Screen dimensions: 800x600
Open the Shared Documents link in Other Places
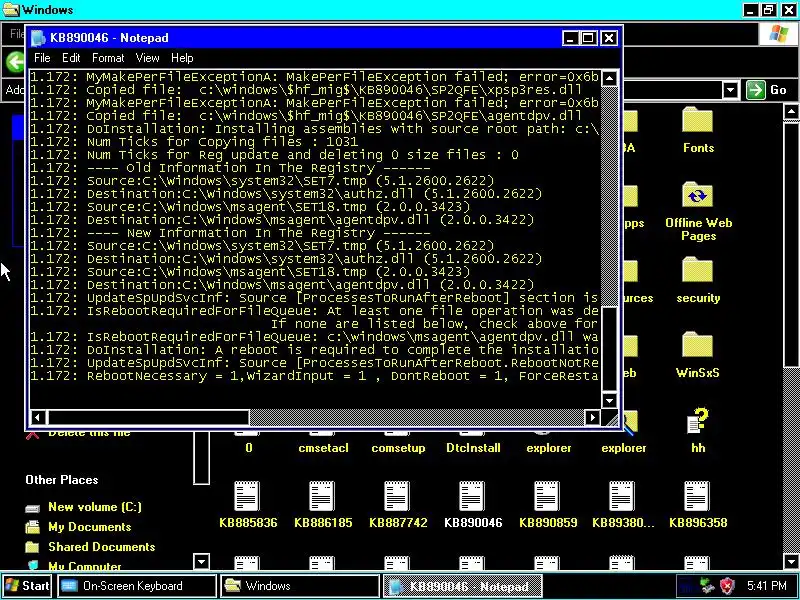tap(102, 547)
